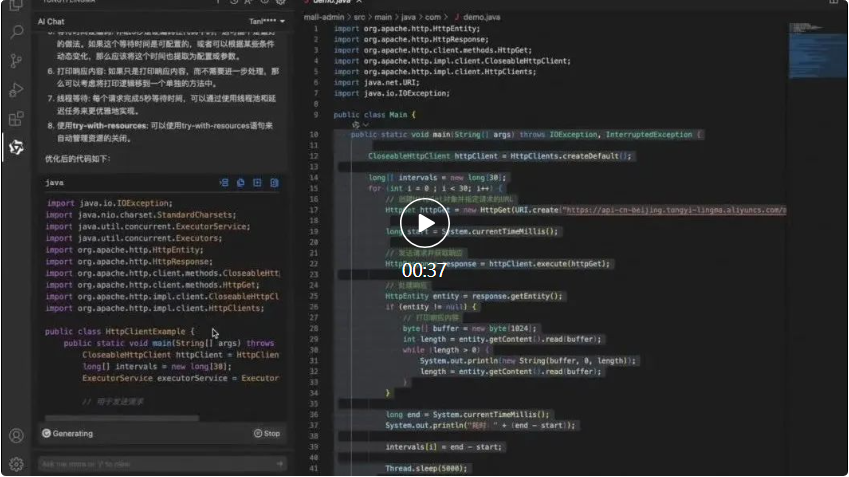Click 'long end = System.currentTimeMillis();' line
This screenshot has width=849, height=477.
(x=467, y=415)
